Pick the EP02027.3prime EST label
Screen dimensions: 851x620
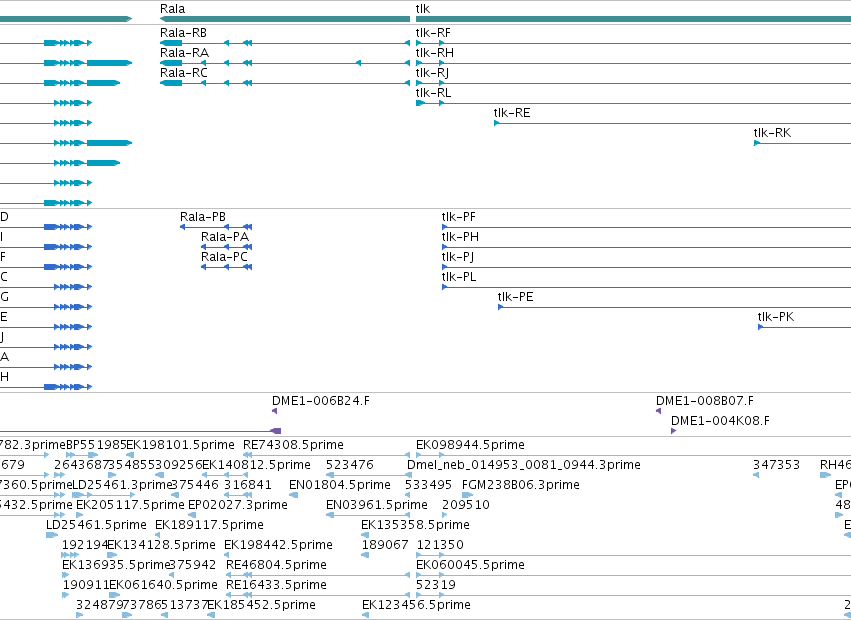click(x=238, y=505)
